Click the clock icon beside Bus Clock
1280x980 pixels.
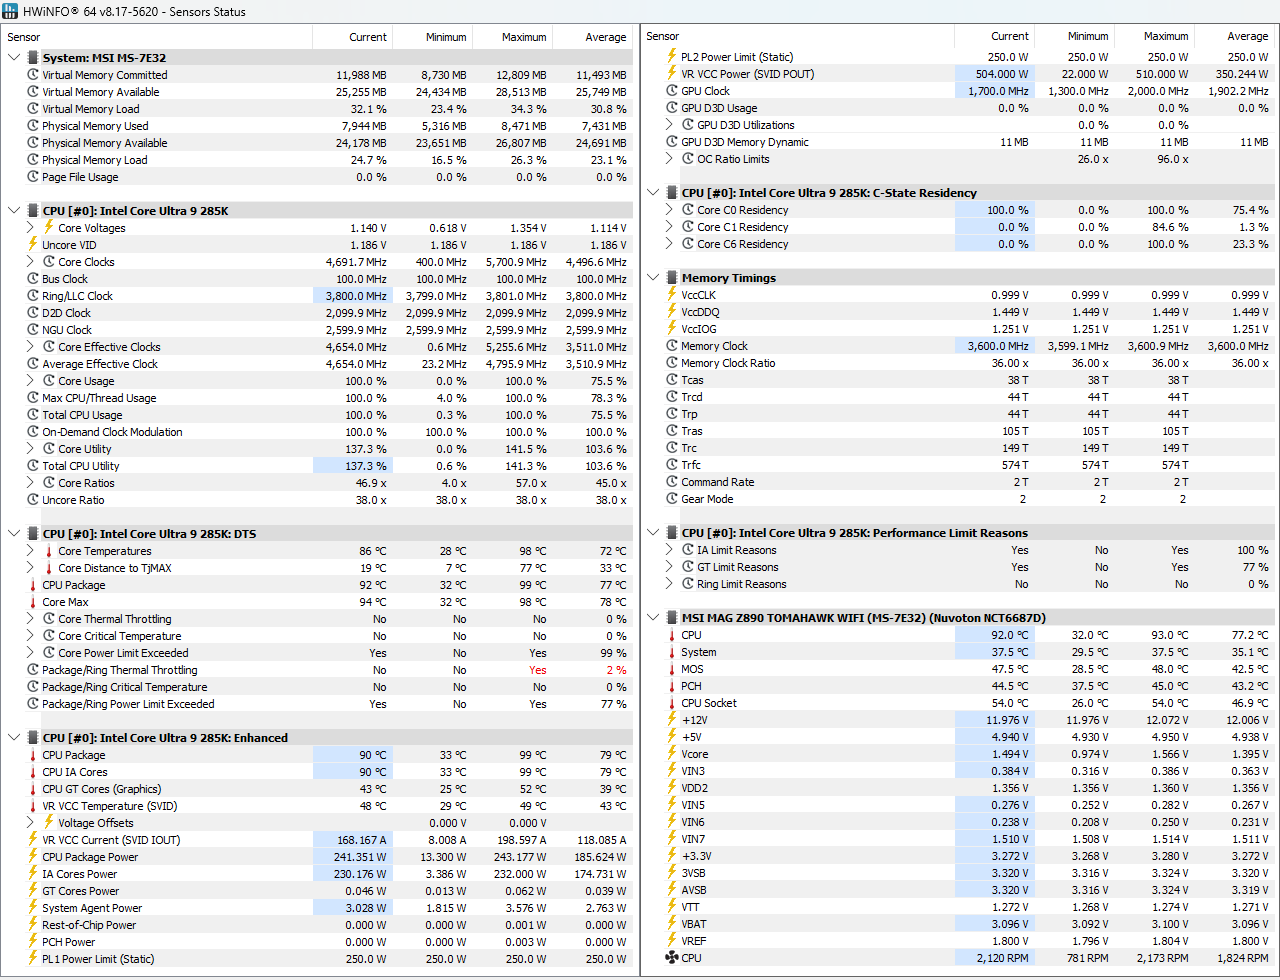33,279
